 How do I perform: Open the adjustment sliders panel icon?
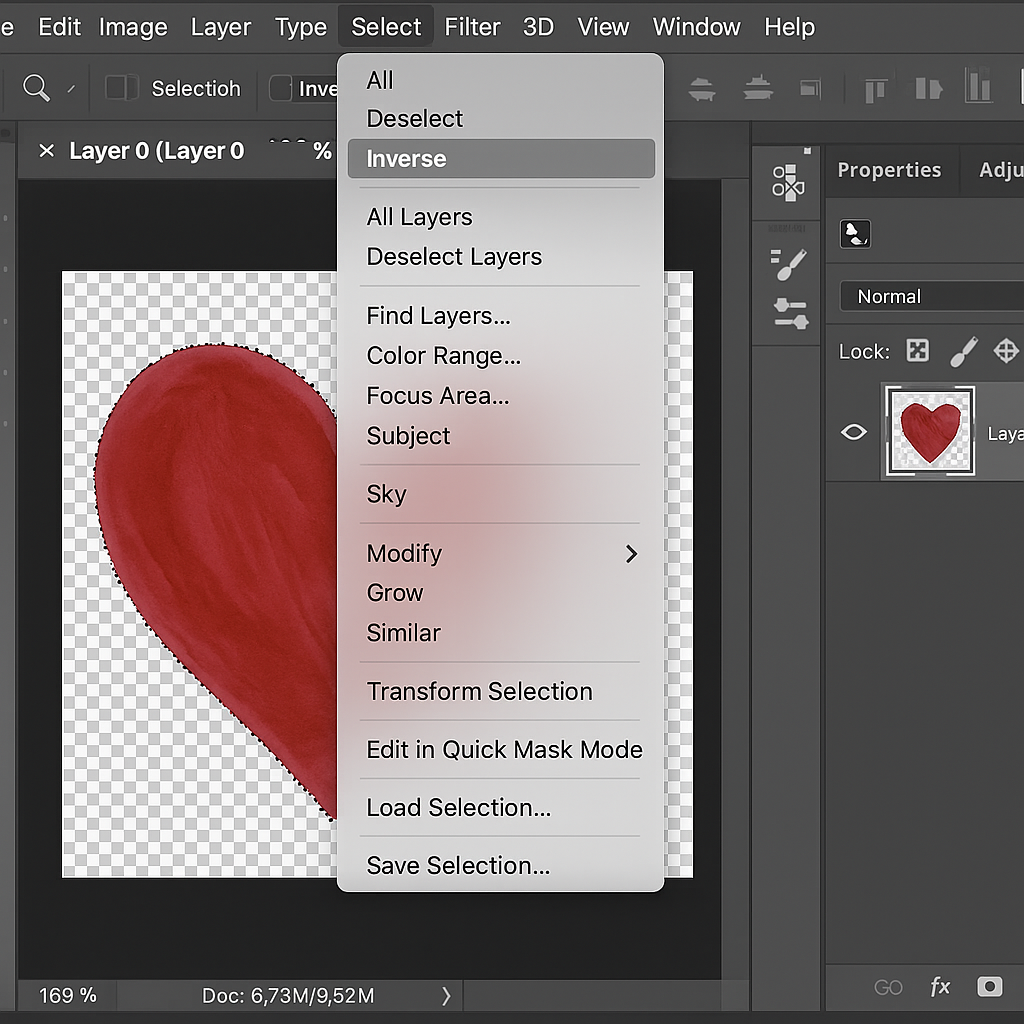point(789,314)
